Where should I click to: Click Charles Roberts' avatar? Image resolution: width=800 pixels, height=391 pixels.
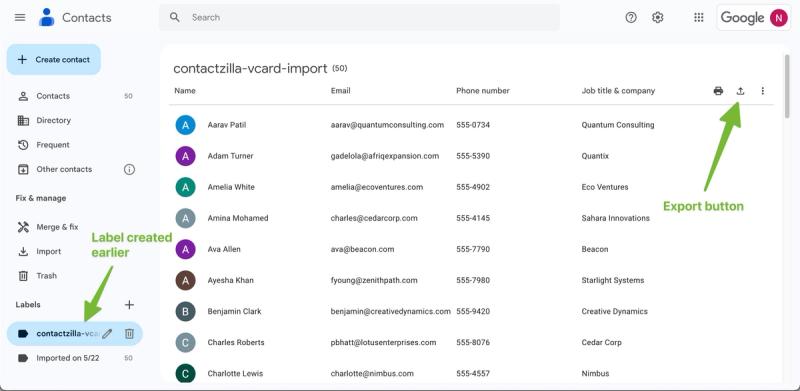pyautogui.click(x=185, y=343)
